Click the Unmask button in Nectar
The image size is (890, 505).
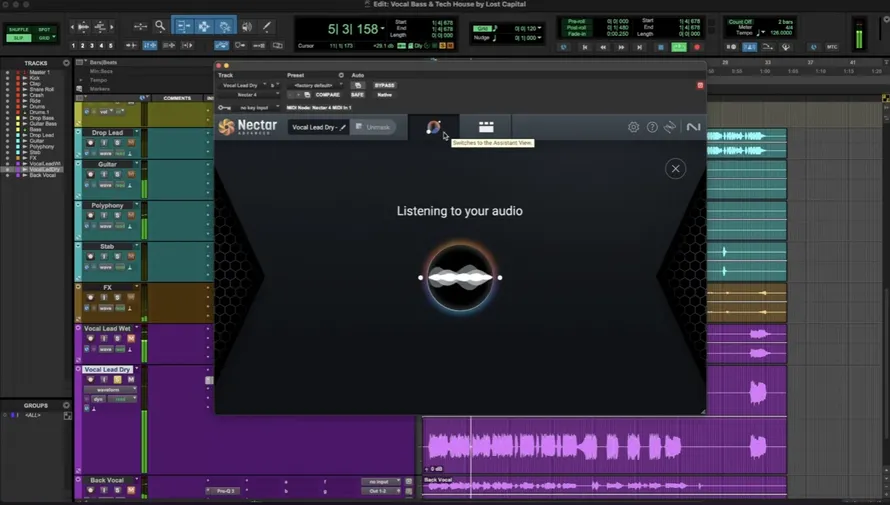373,127
